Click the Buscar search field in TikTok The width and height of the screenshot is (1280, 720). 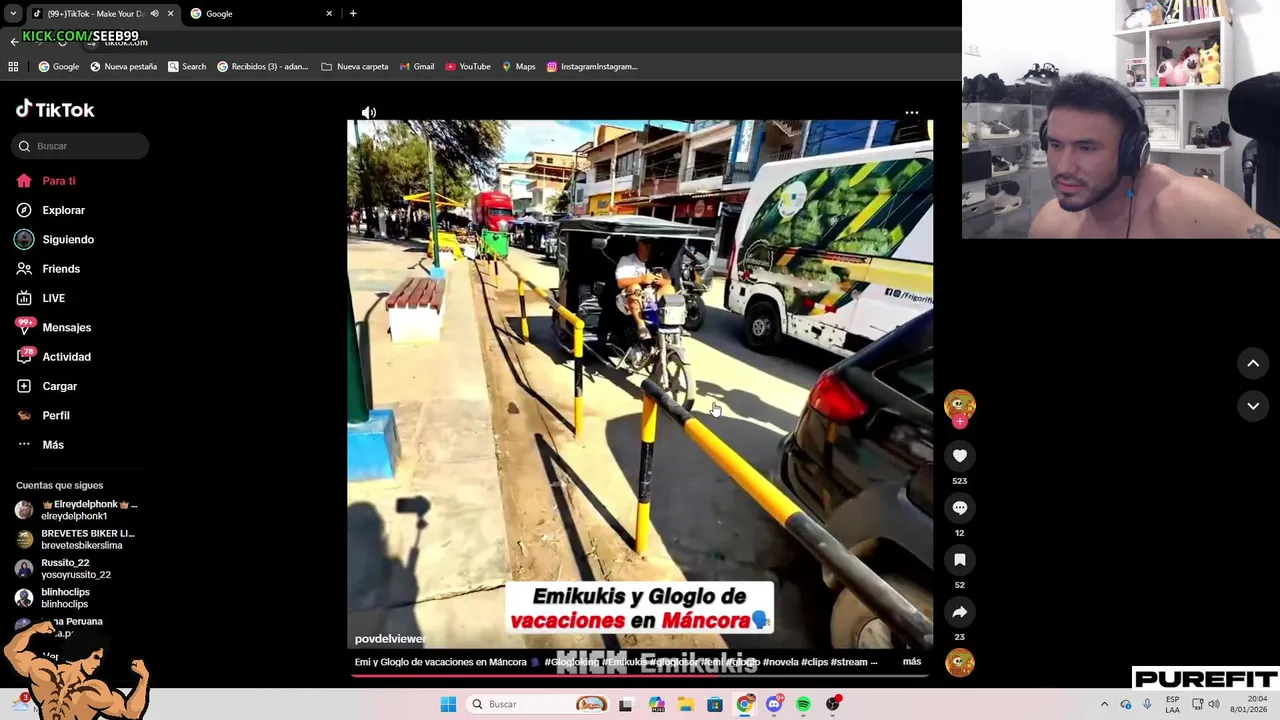coord(80,146)
